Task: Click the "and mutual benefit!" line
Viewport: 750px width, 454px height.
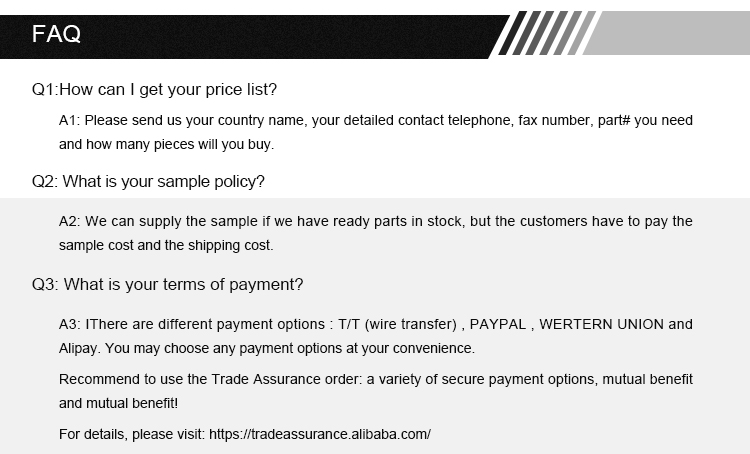Action: point(118,404)
